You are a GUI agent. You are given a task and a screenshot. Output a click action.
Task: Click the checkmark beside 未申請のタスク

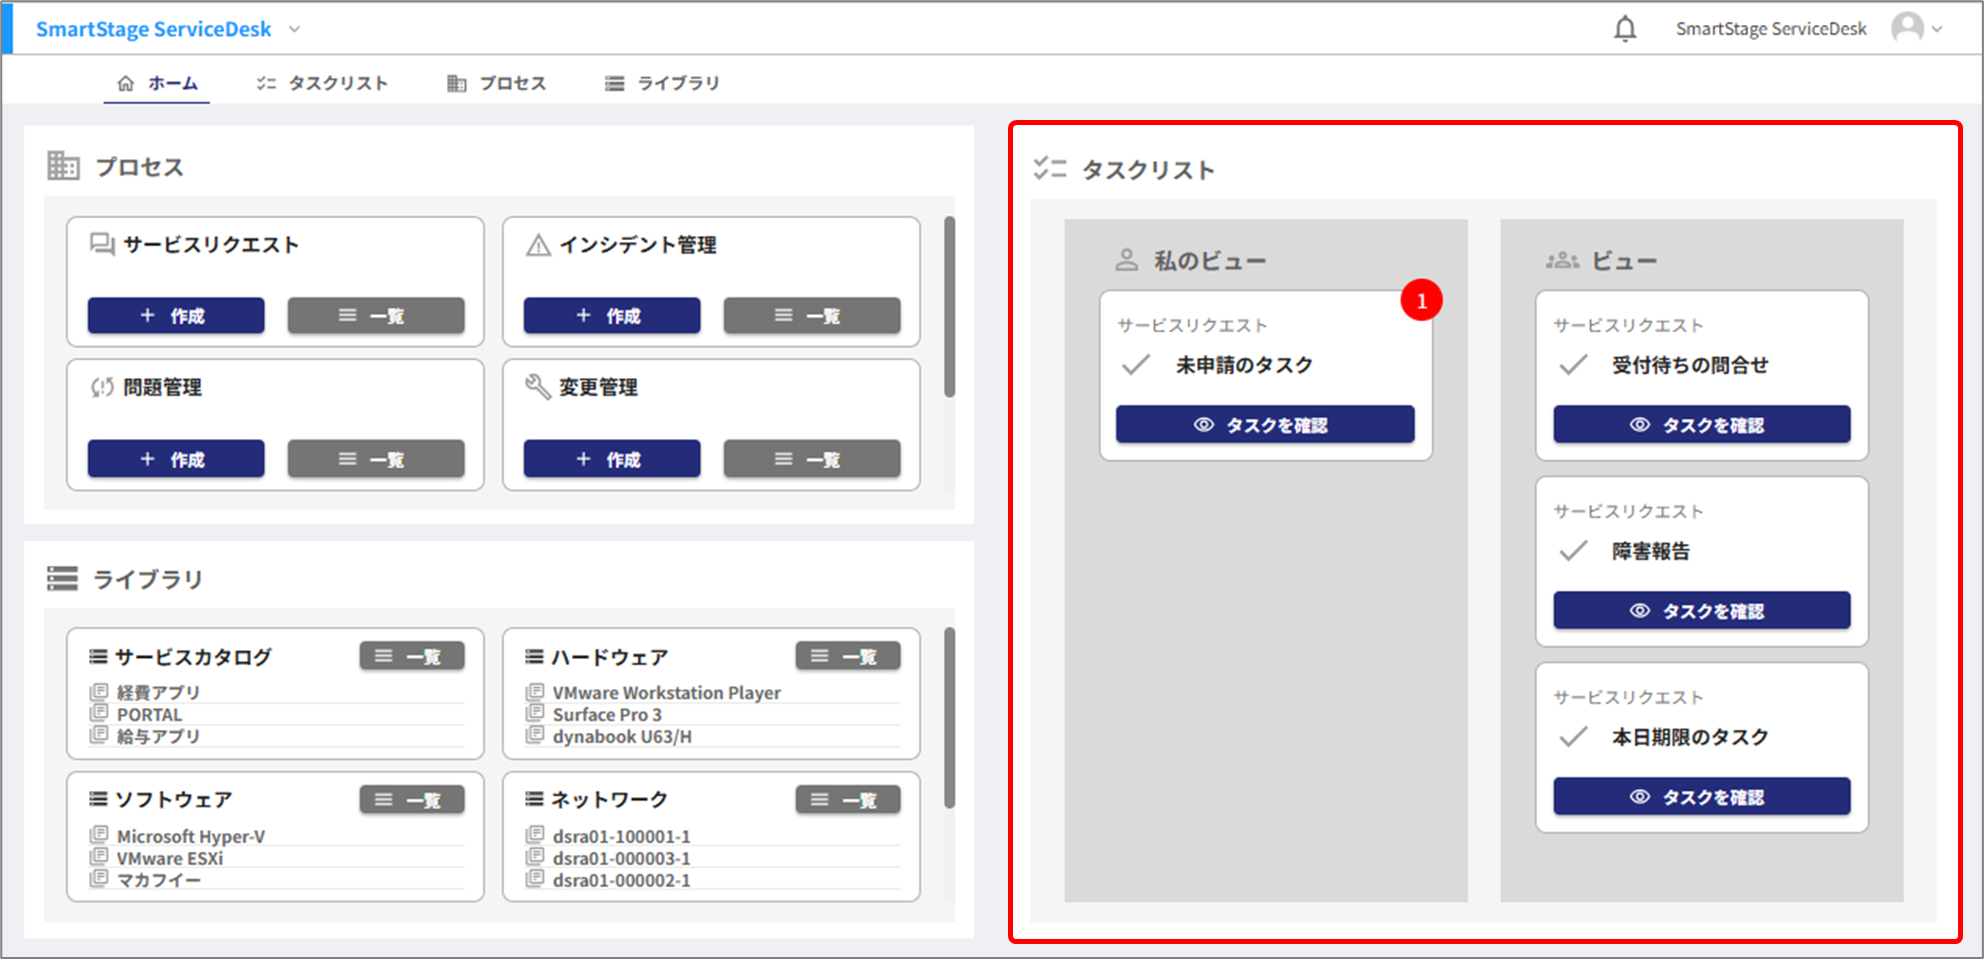point(1136,365)
